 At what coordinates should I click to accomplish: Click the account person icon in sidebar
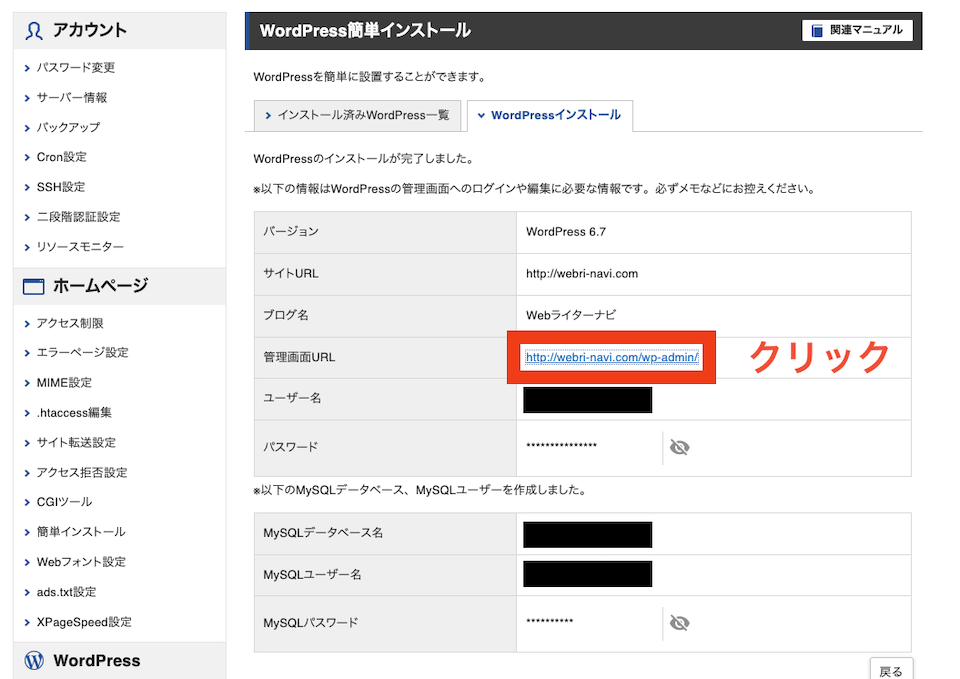click(x=34, y=31)
